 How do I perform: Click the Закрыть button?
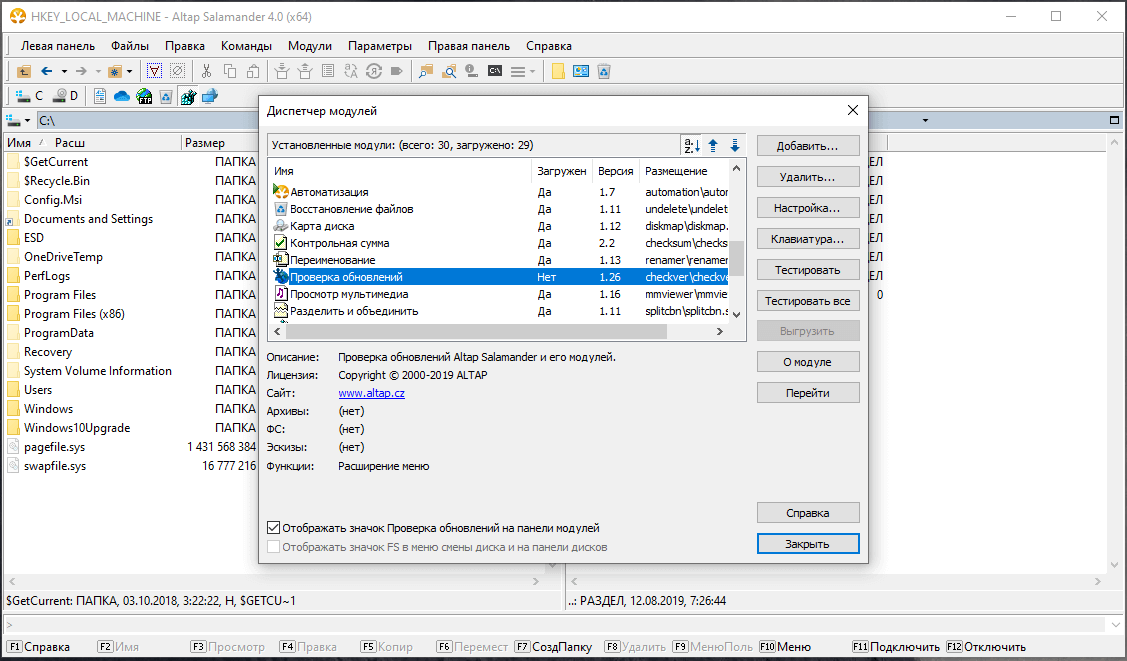coord(808,544)
